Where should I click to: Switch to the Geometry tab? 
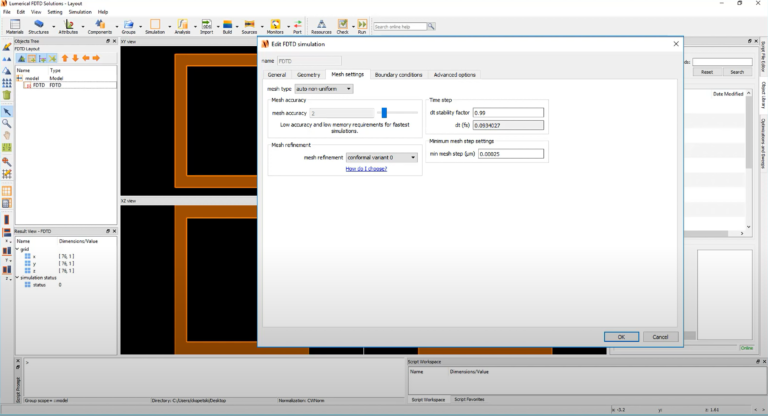tap(309, 74)
